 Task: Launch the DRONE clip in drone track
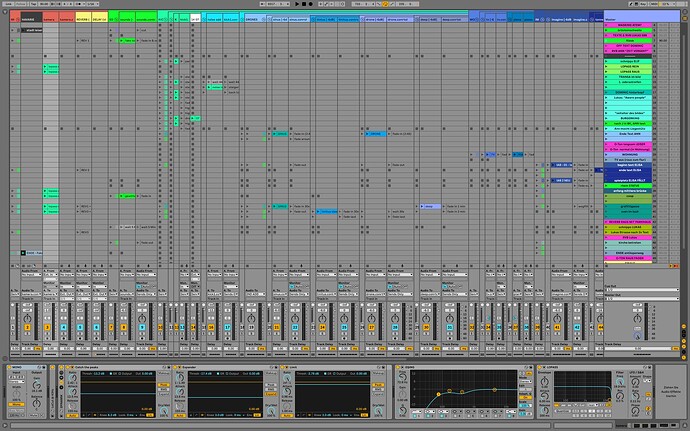[x=368, y=134]
